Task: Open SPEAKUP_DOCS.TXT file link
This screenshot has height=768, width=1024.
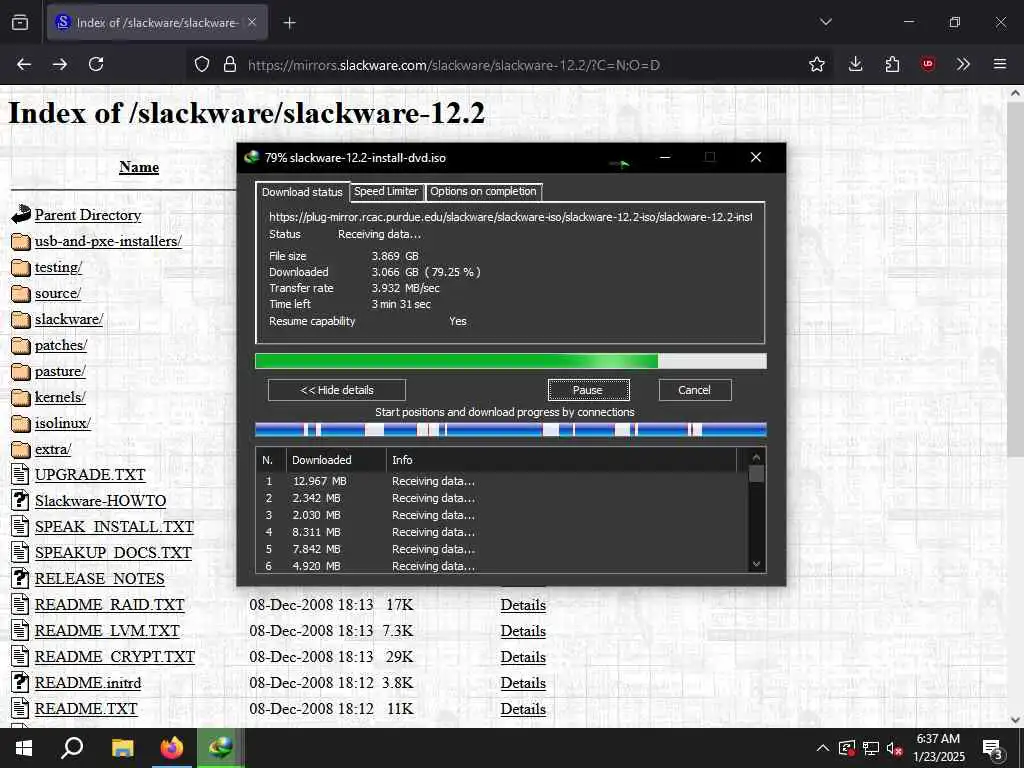Action: pyautogui.click(x=114, y=552)
